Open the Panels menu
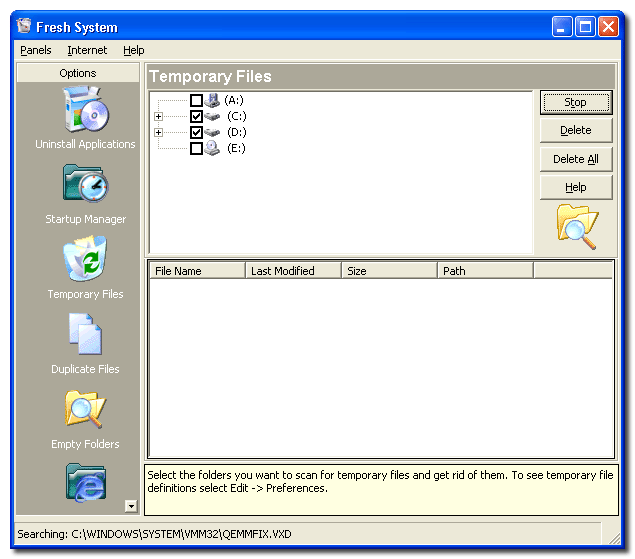The width and height of the screenshot is (635, 559). 36,50
